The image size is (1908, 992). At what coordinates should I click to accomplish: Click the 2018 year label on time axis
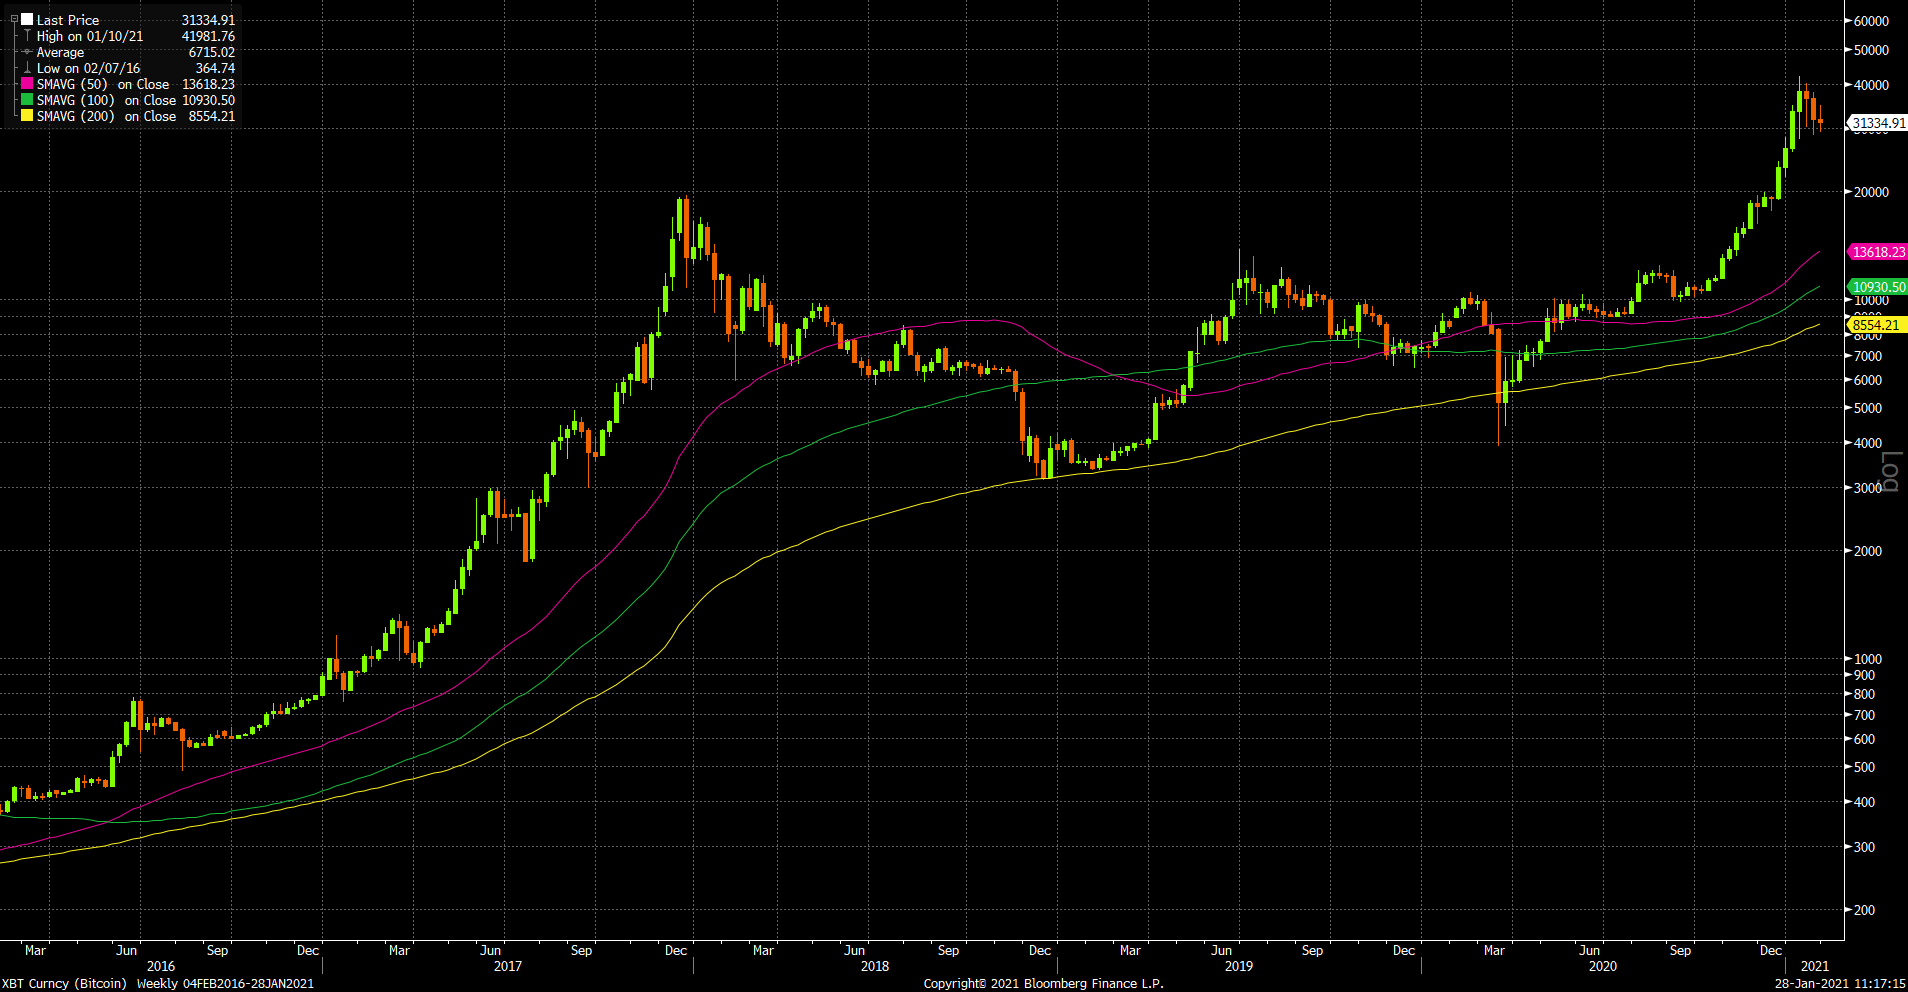(x=874, y=966)
